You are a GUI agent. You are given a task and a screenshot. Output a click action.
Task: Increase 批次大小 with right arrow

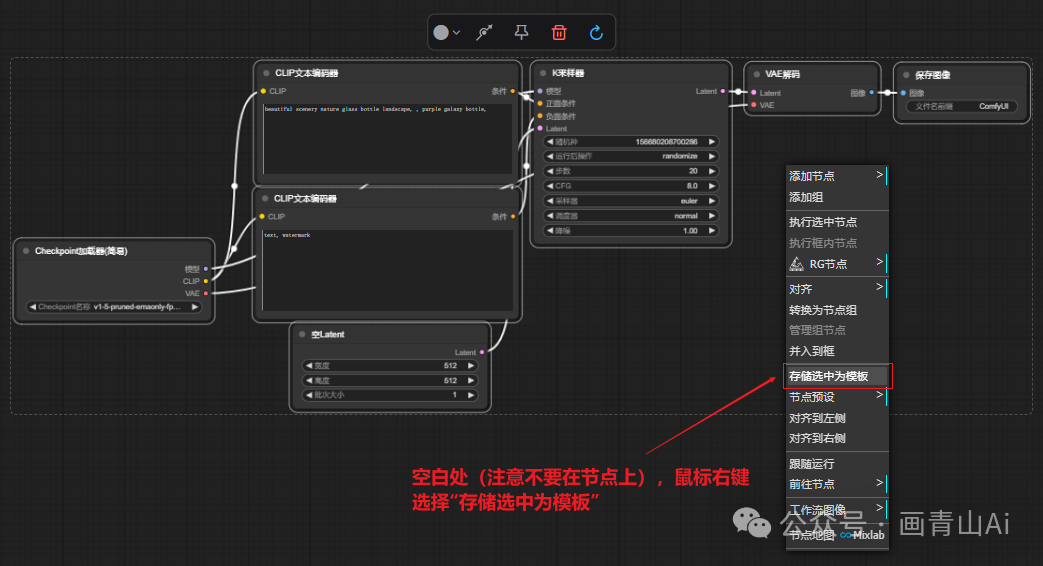(x=471, y=395)
